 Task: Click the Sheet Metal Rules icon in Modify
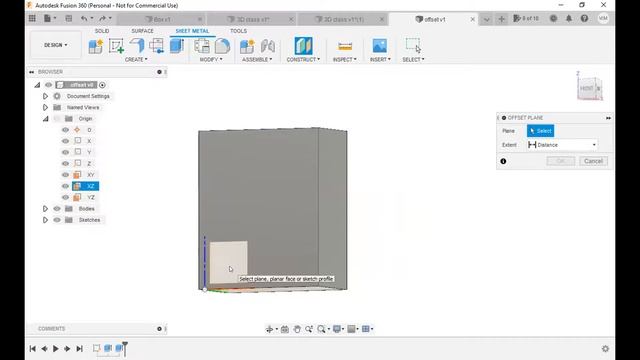202,46
